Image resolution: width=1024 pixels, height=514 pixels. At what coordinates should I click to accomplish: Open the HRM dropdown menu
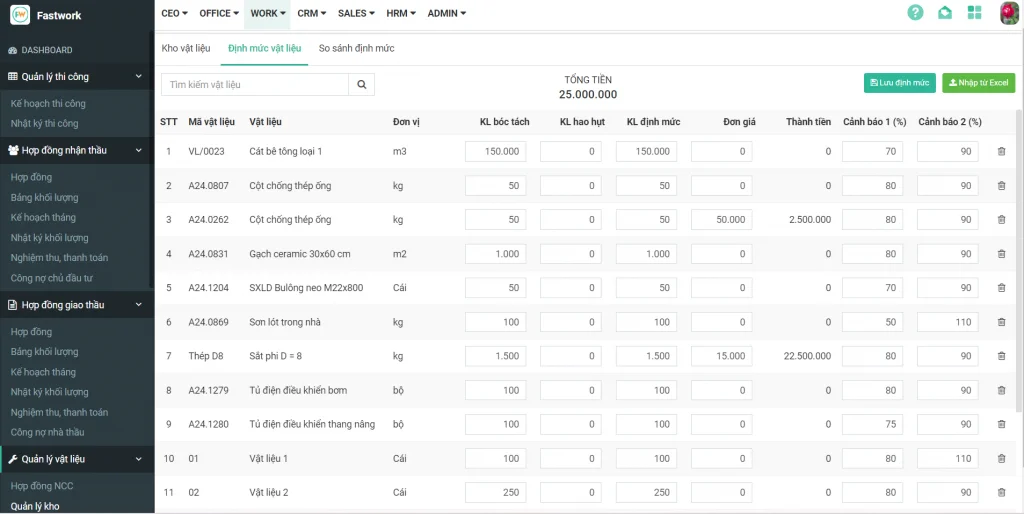point(402,13)
